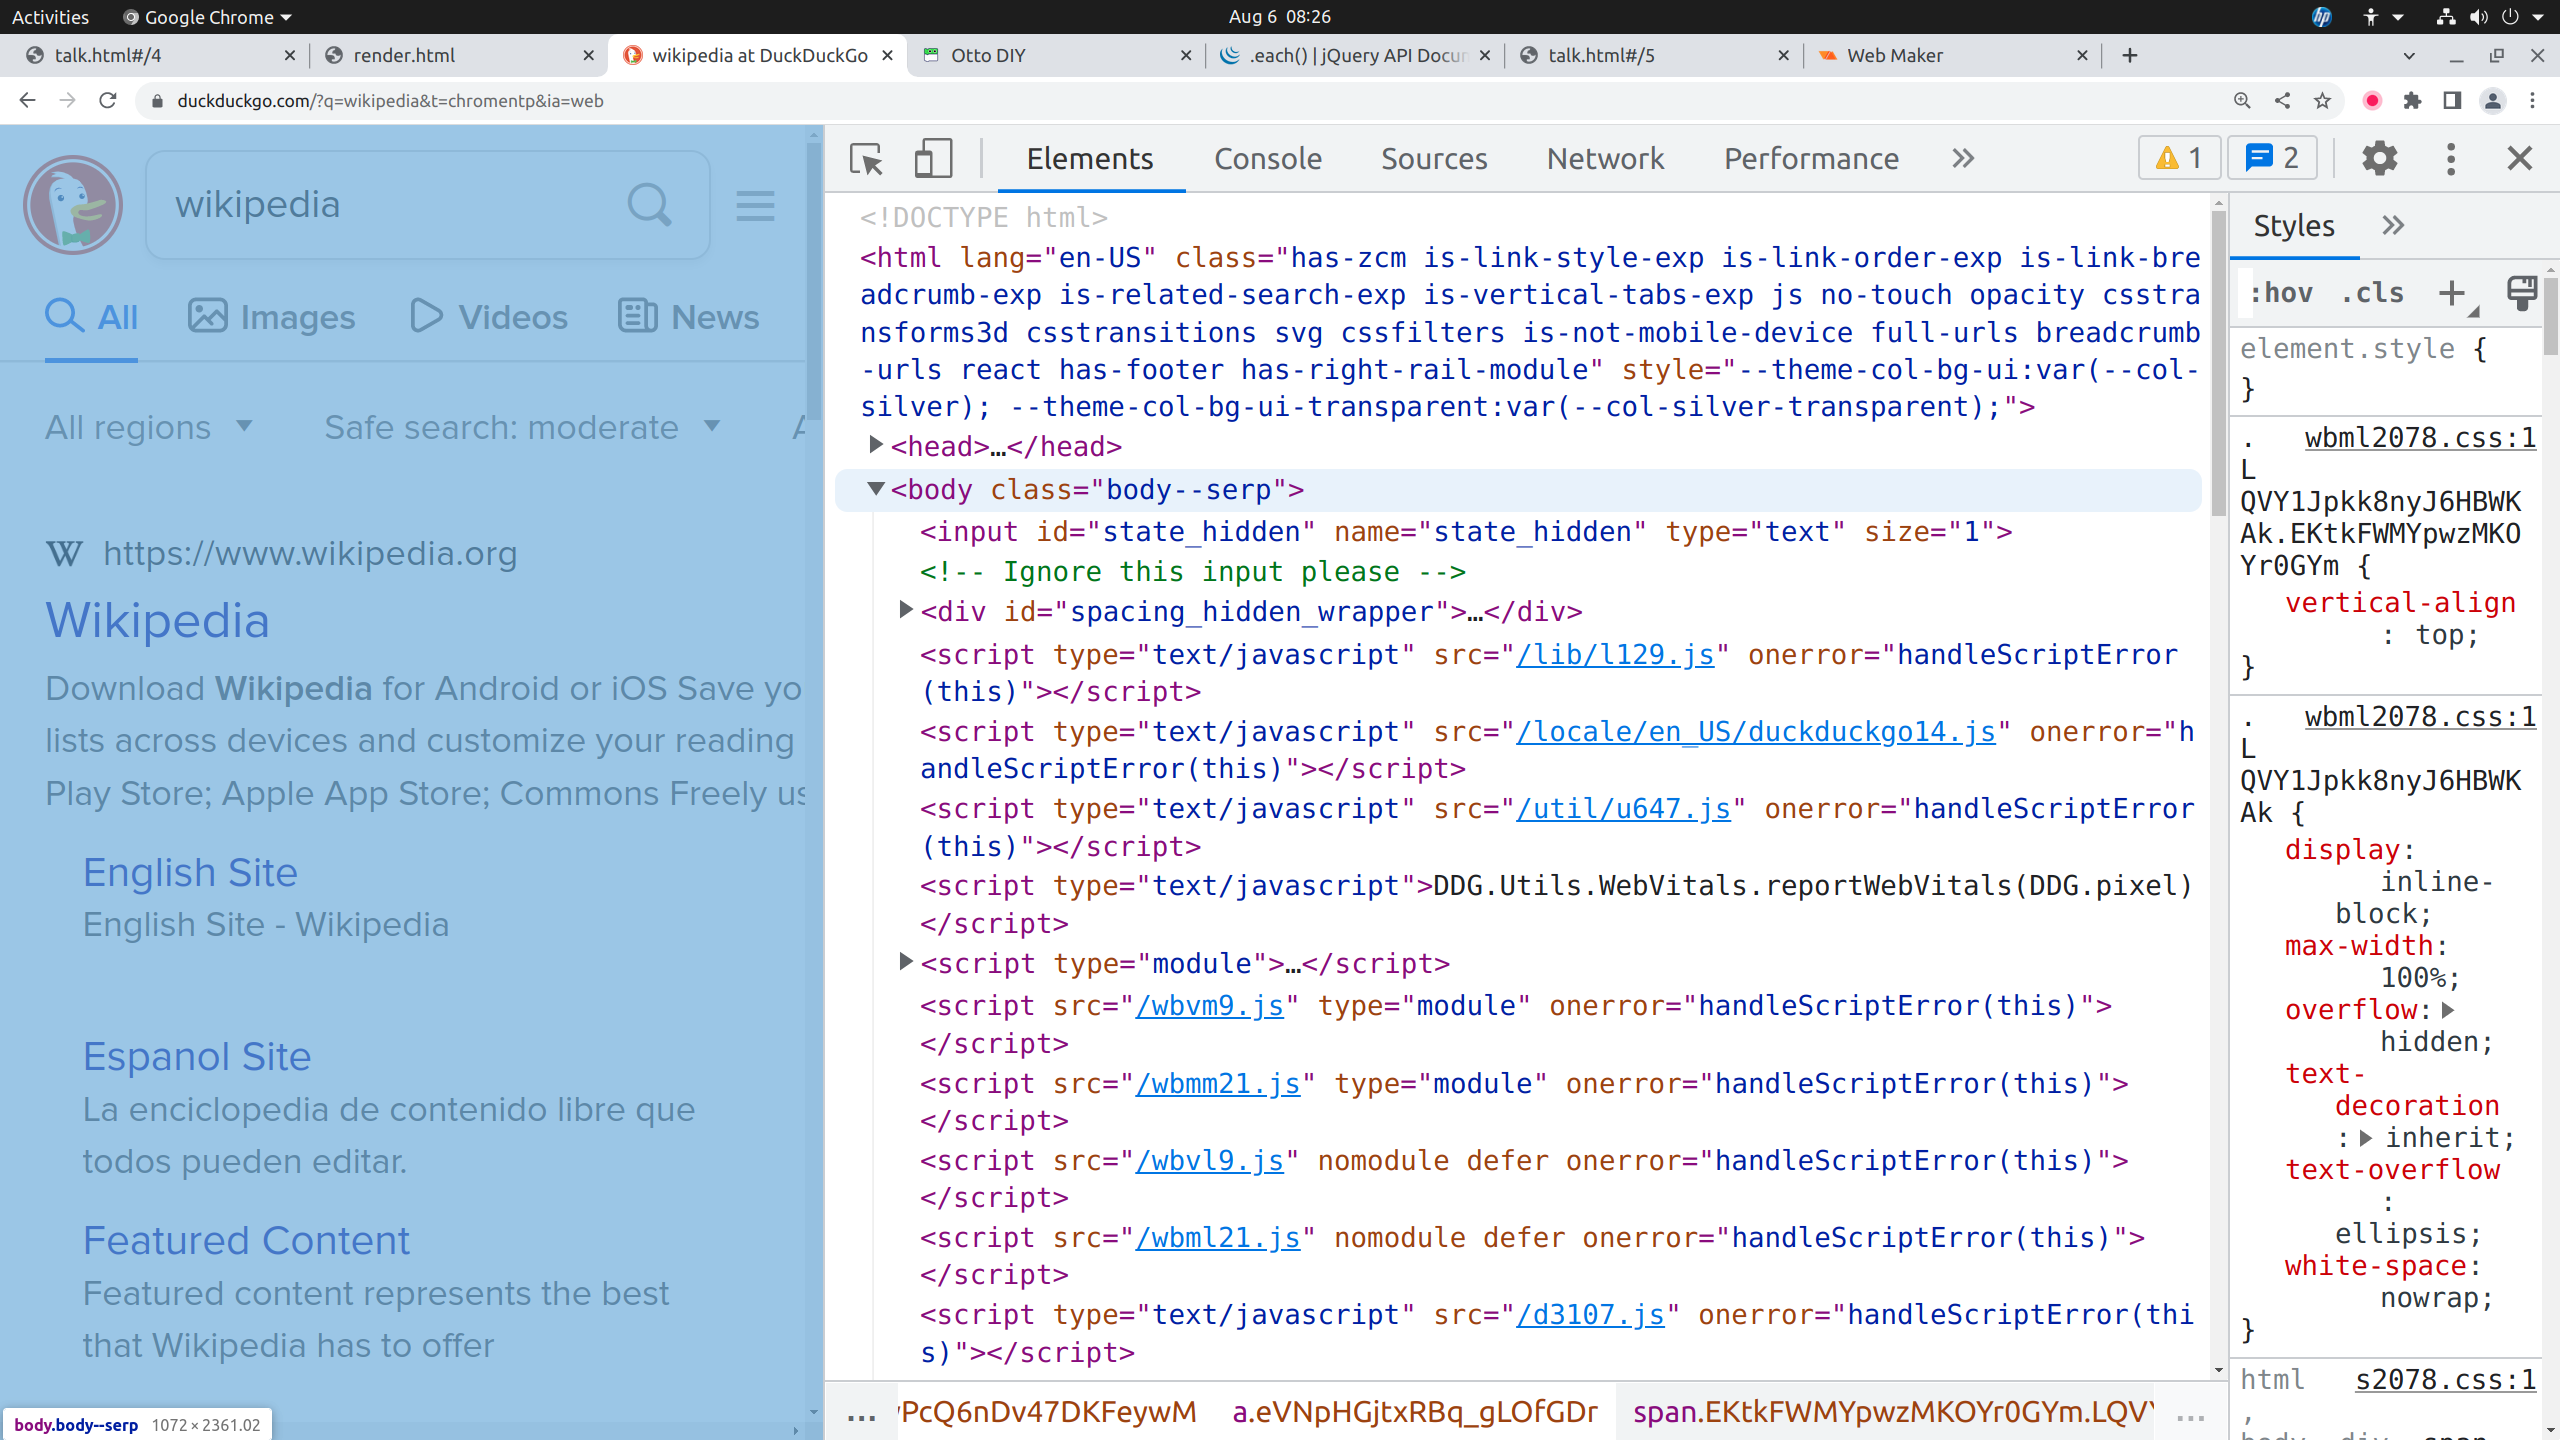Viewport: 2560px width, 1440px height.
Task: Open DevTools settings gear
Action: point(2379,159)
